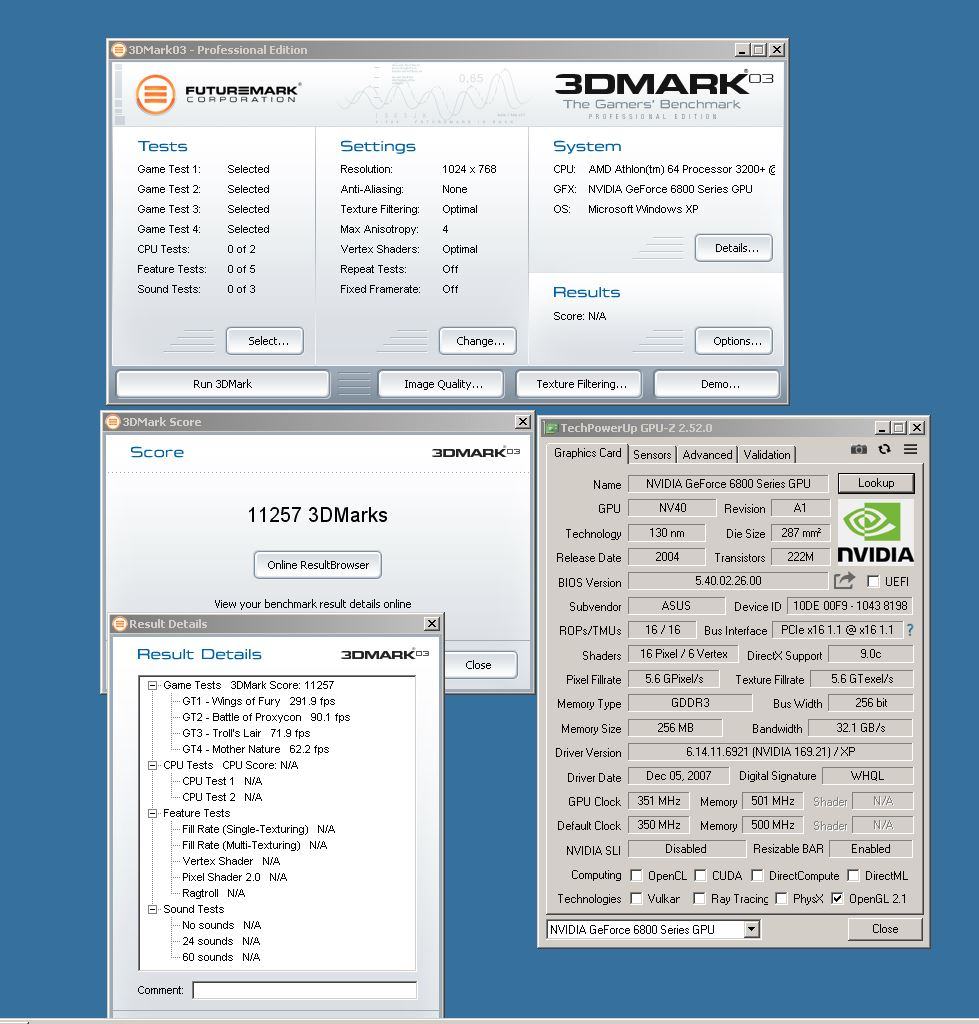Toggle the Ray Tracing checkbox
This screenshot has width=979, height=1024.
point(699,899)
